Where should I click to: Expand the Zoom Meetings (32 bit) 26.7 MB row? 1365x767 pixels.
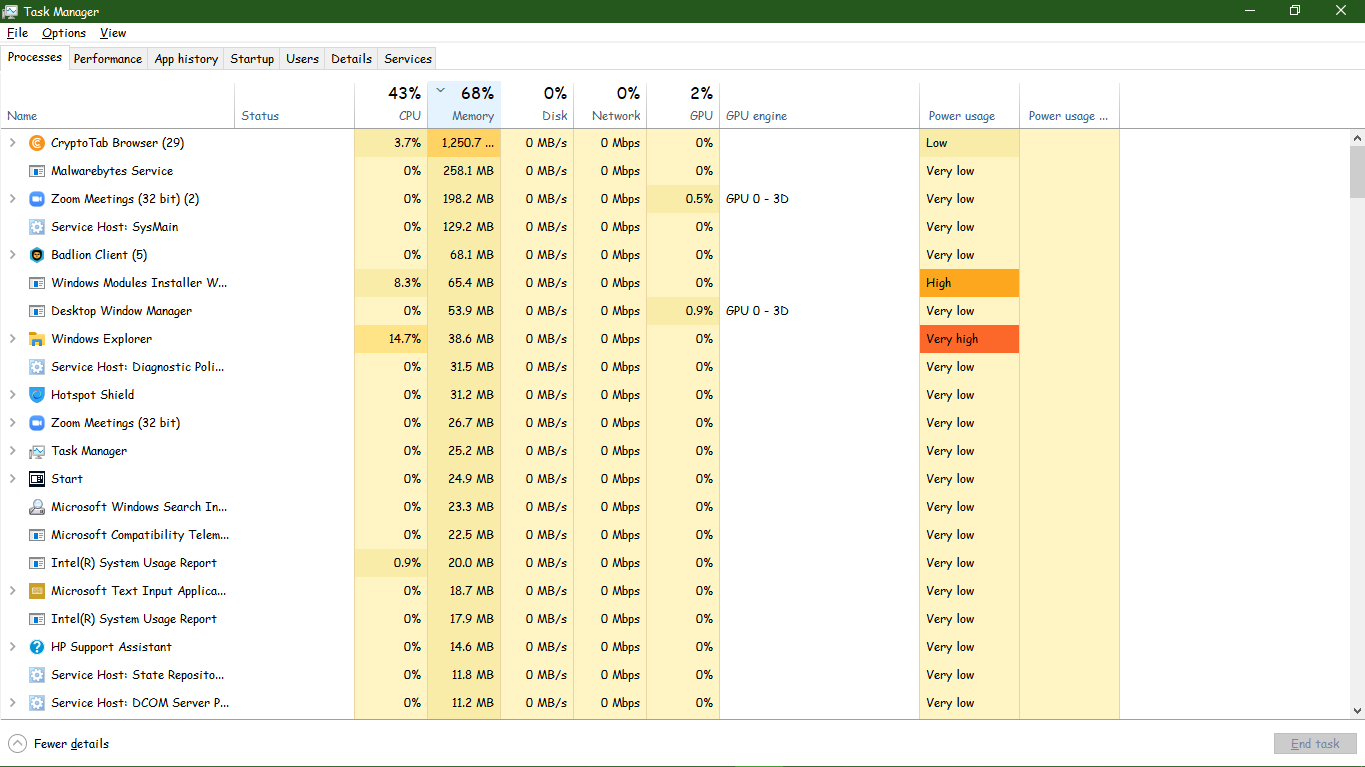[x=13, y=423]
